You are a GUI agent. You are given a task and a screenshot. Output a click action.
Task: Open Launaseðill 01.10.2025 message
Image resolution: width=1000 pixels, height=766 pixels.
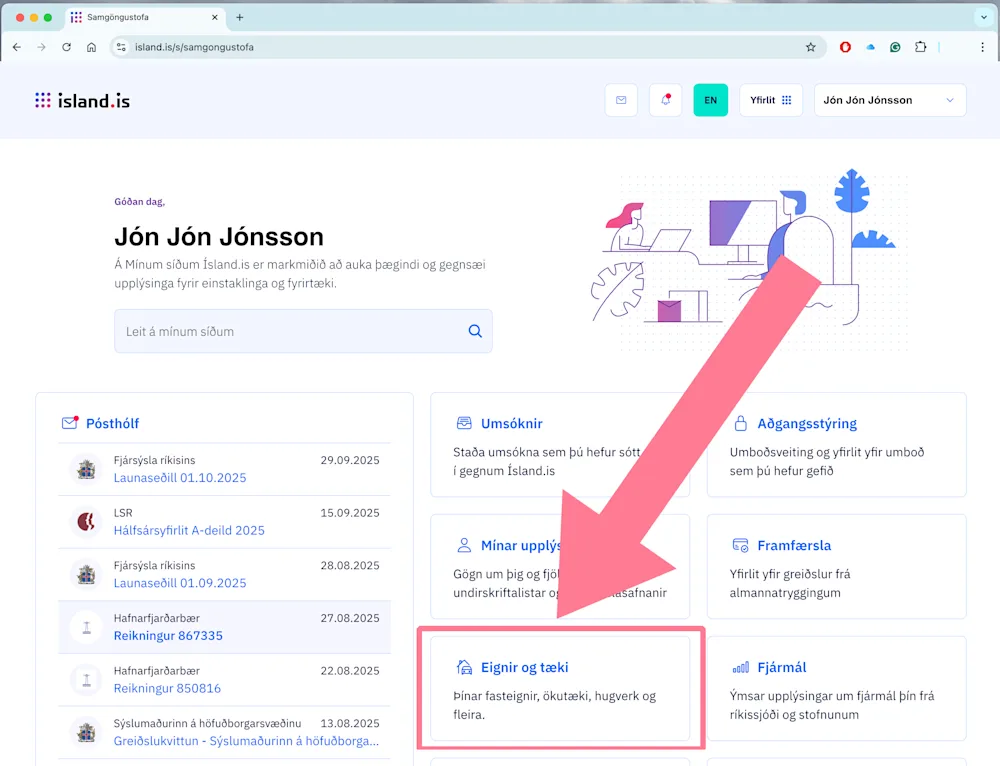(180, 478)
